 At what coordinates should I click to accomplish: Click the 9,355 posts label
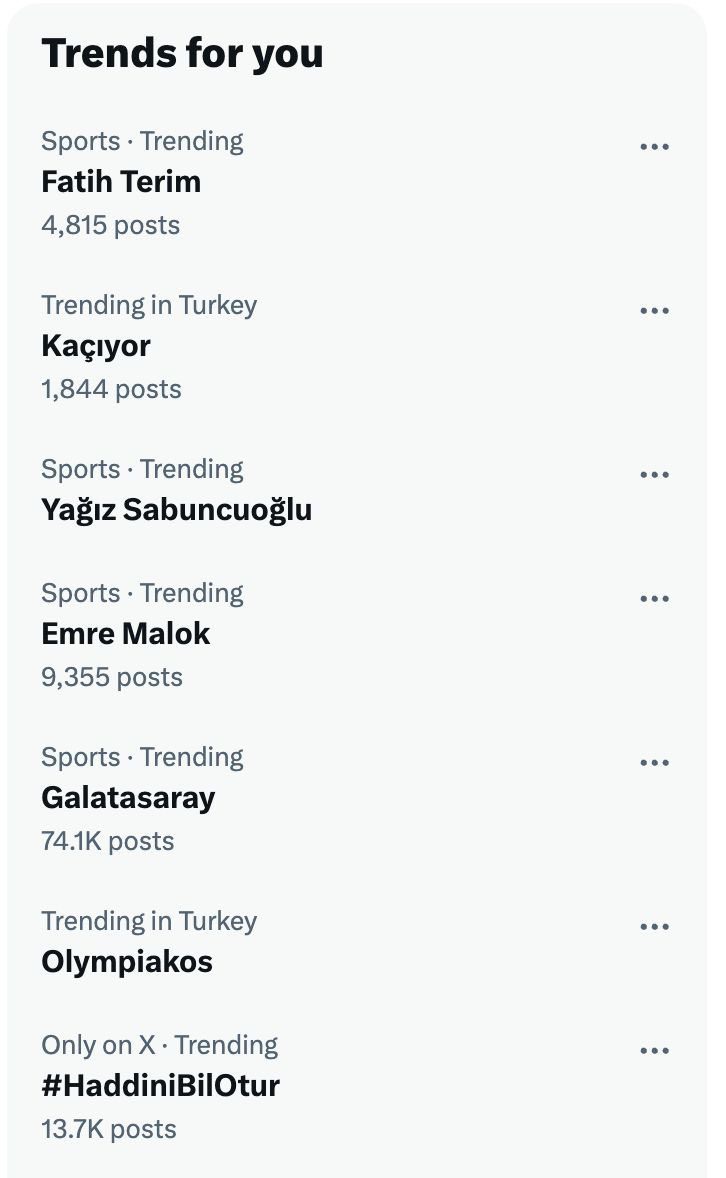coord(112,677)
